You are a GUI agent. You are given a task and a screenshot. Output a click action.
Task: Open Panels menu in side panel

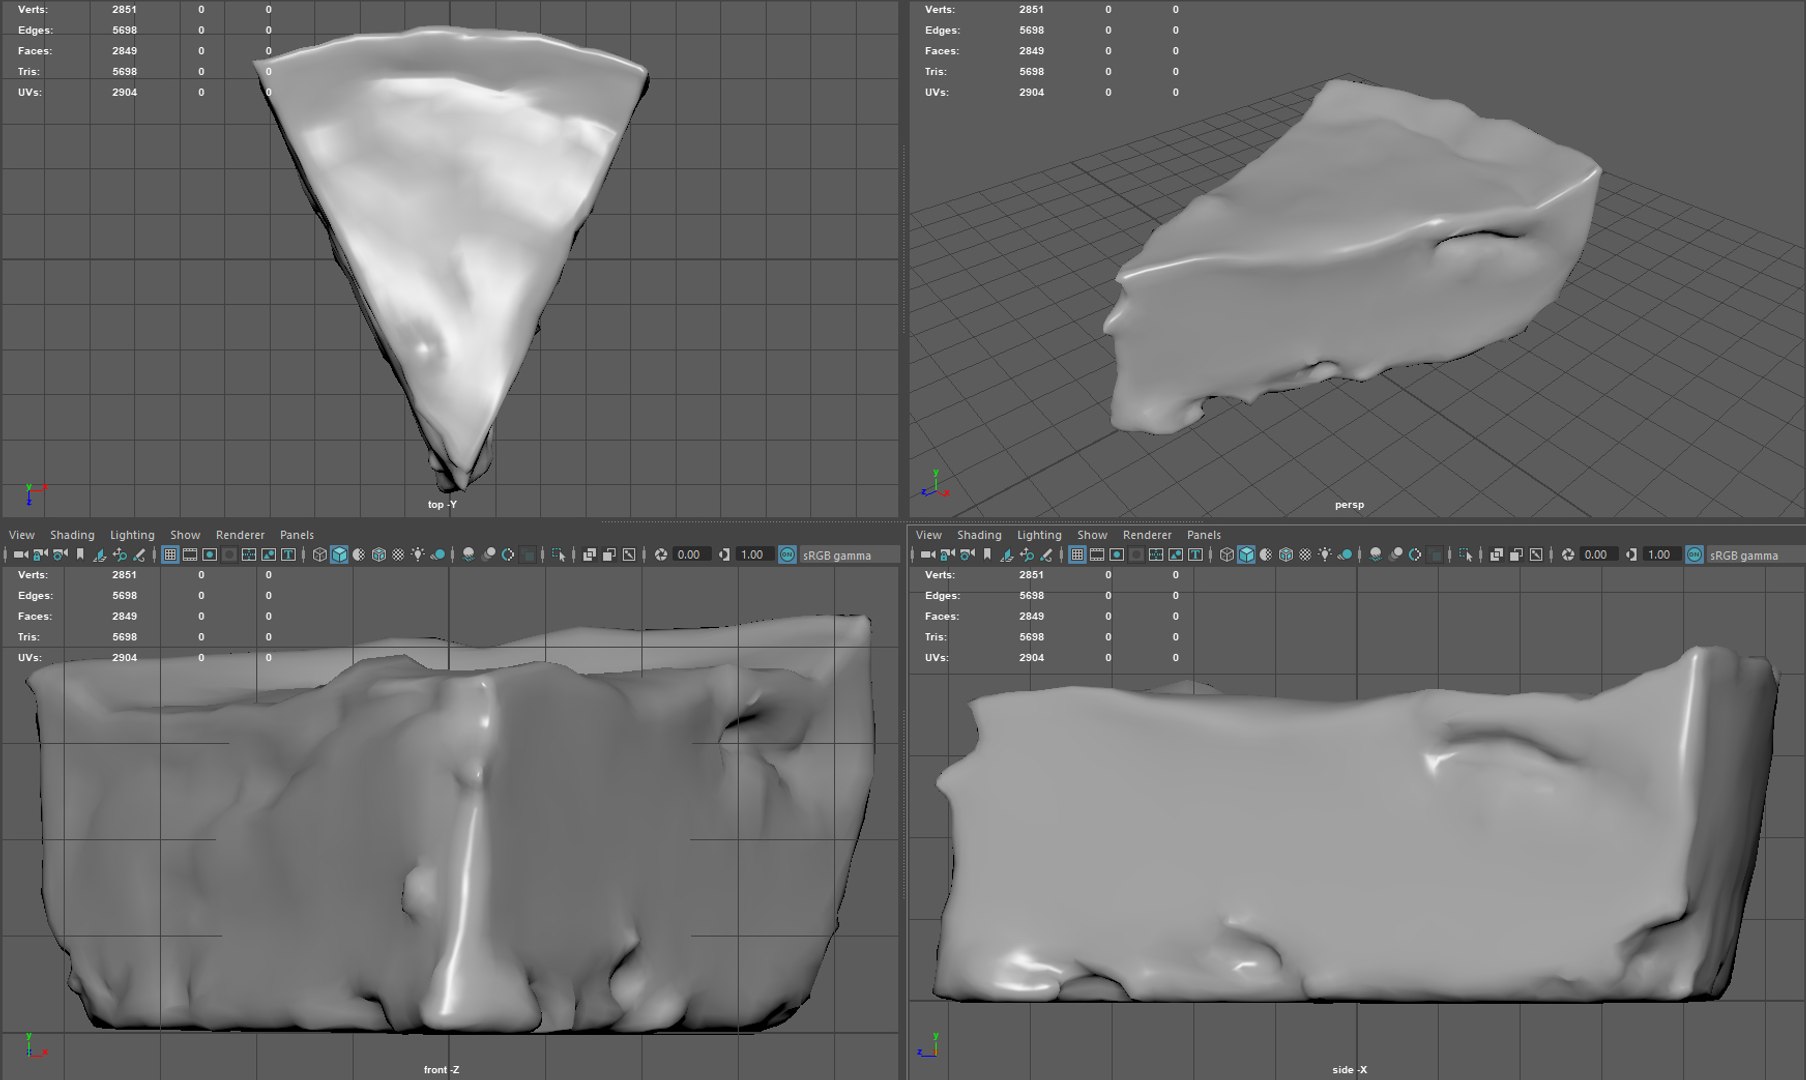pos(1204,535)
